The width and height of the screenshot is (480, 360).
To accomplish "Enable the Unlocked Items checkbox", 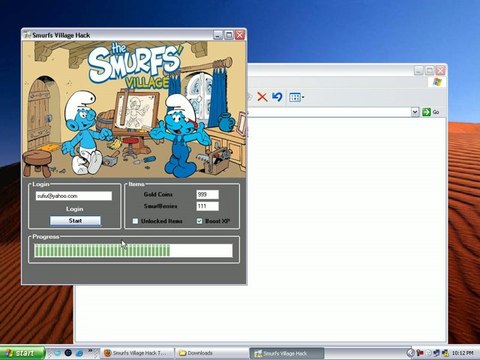I will coord(135,221).
